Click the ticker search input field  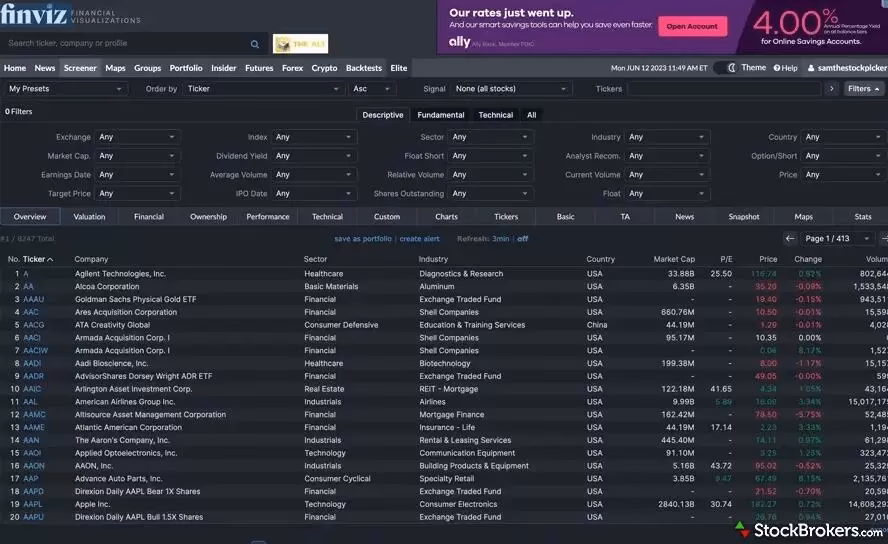(125, 44)
